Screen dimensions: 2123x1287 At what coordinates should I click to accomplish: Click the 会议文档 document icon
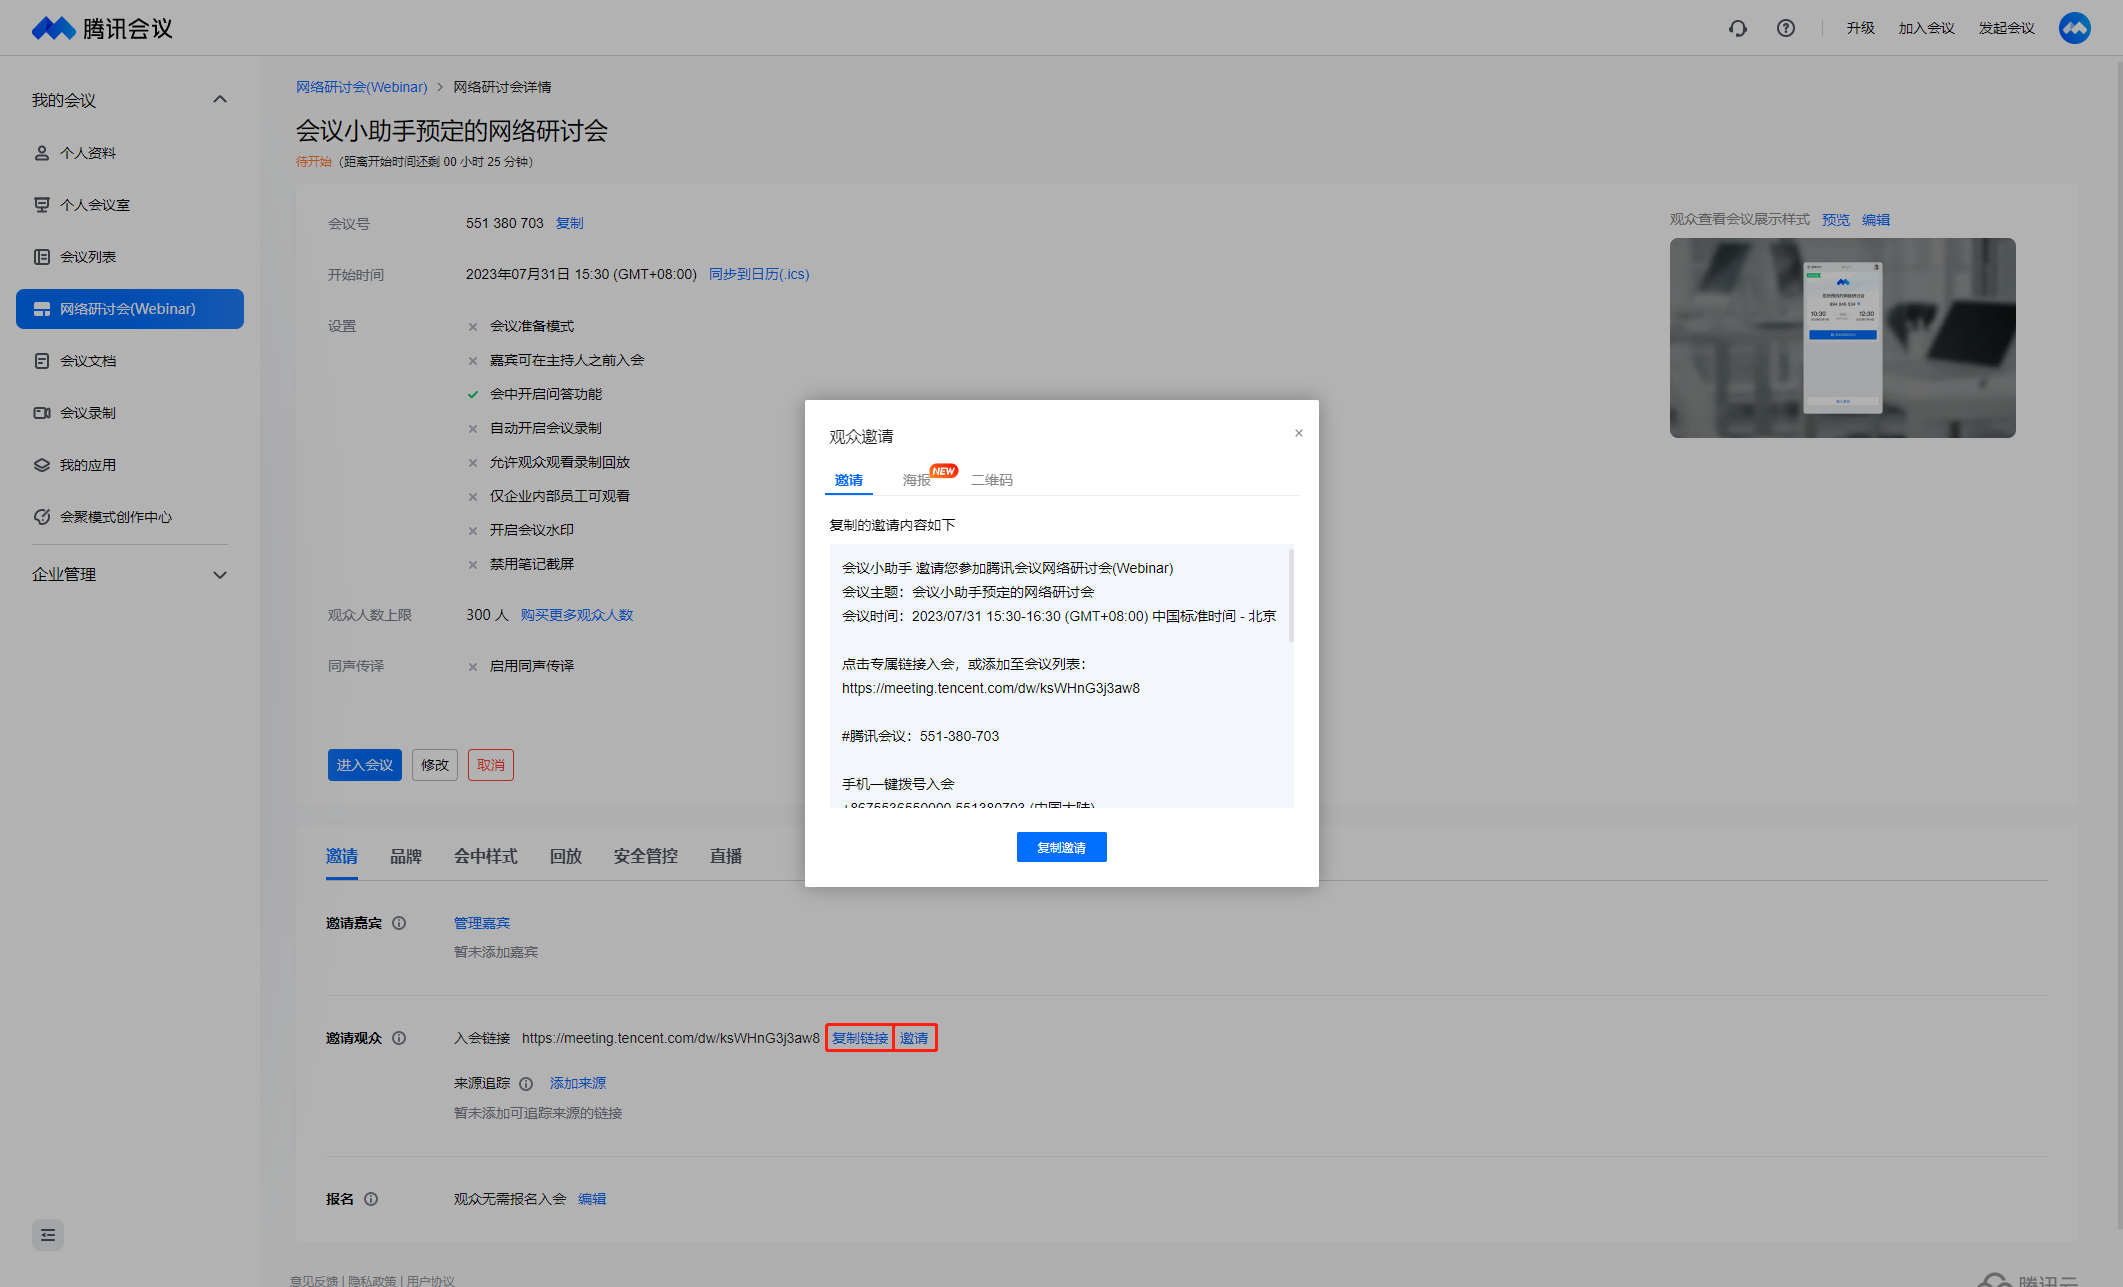[42, 361]
